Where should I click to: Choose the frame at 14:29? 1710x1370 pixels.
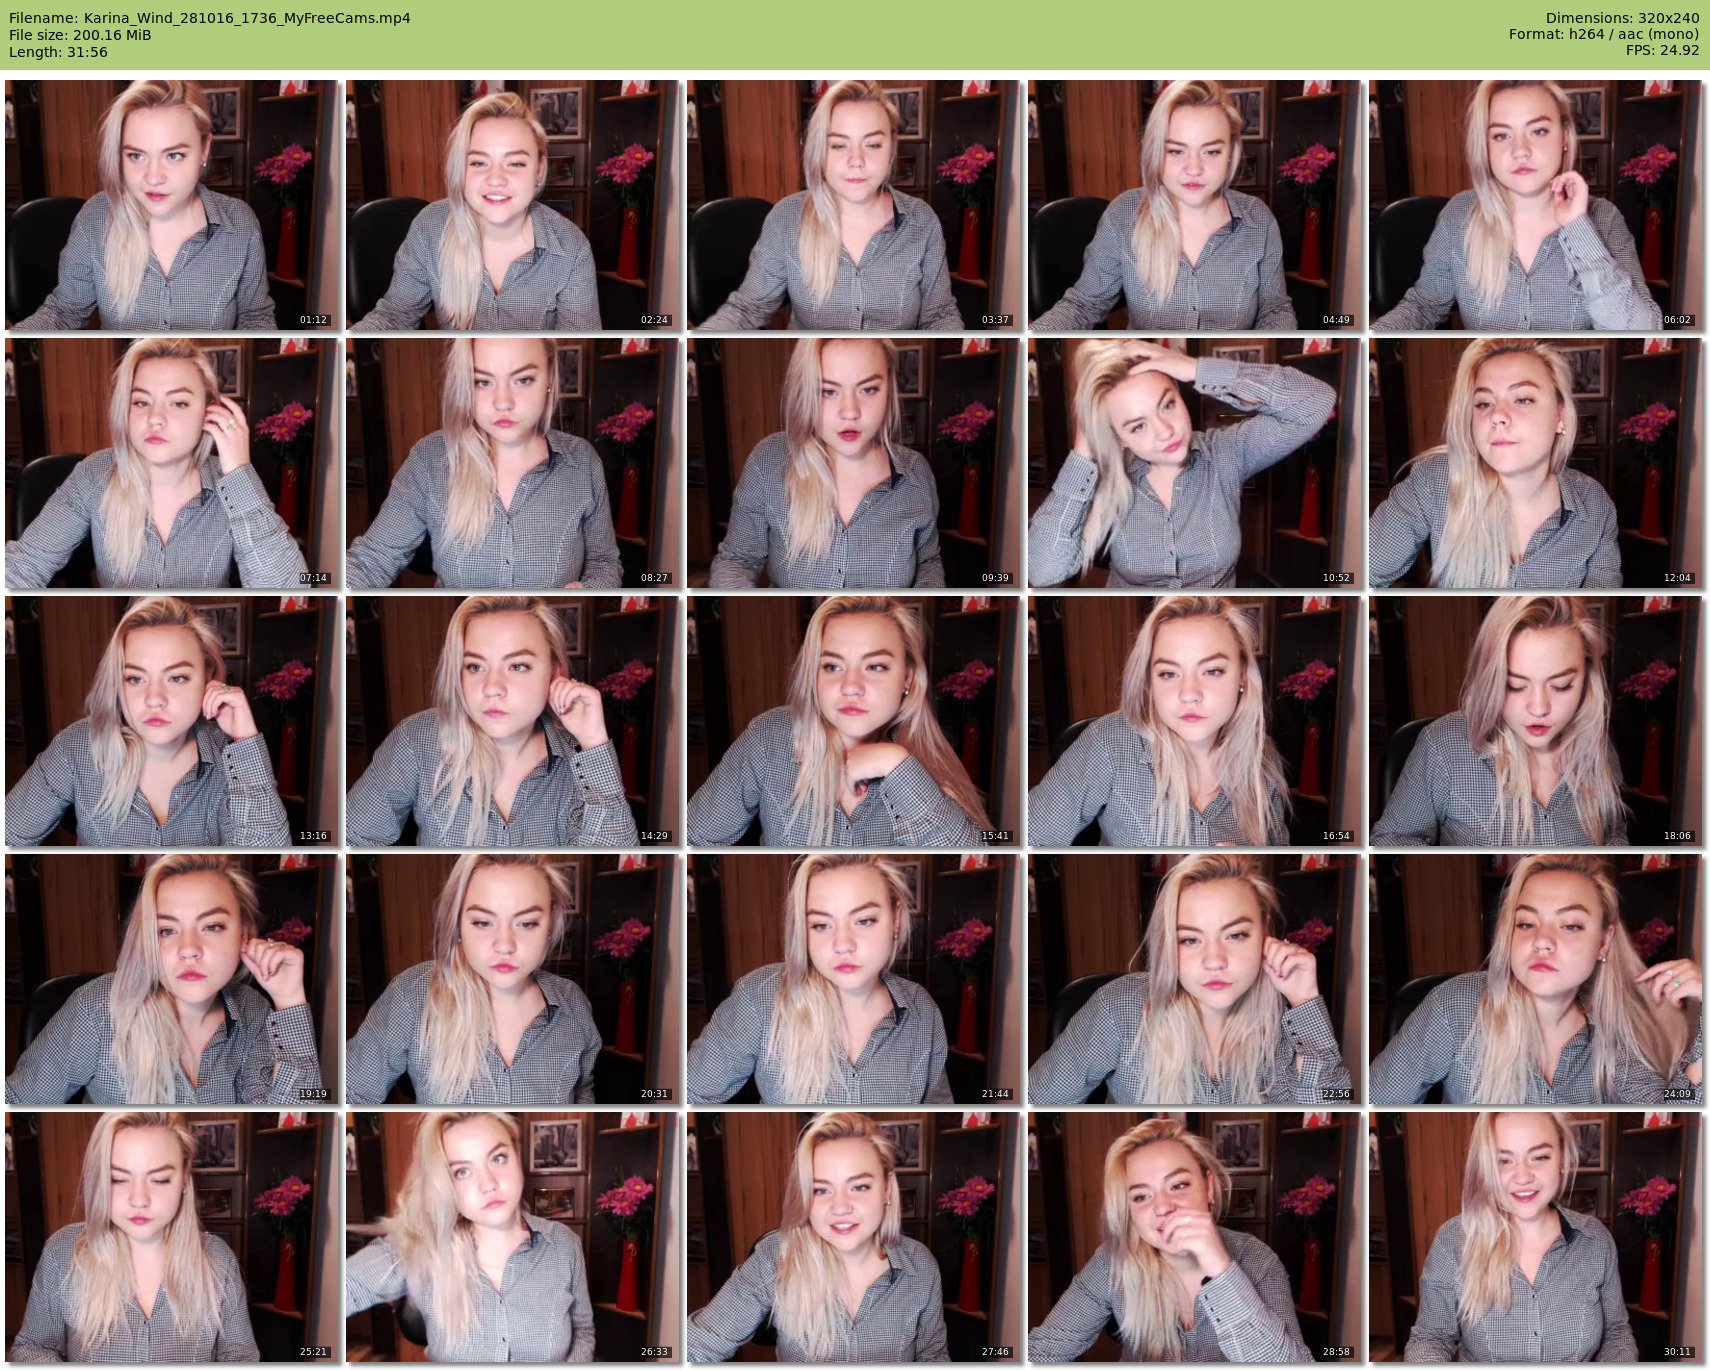(512, 721)
